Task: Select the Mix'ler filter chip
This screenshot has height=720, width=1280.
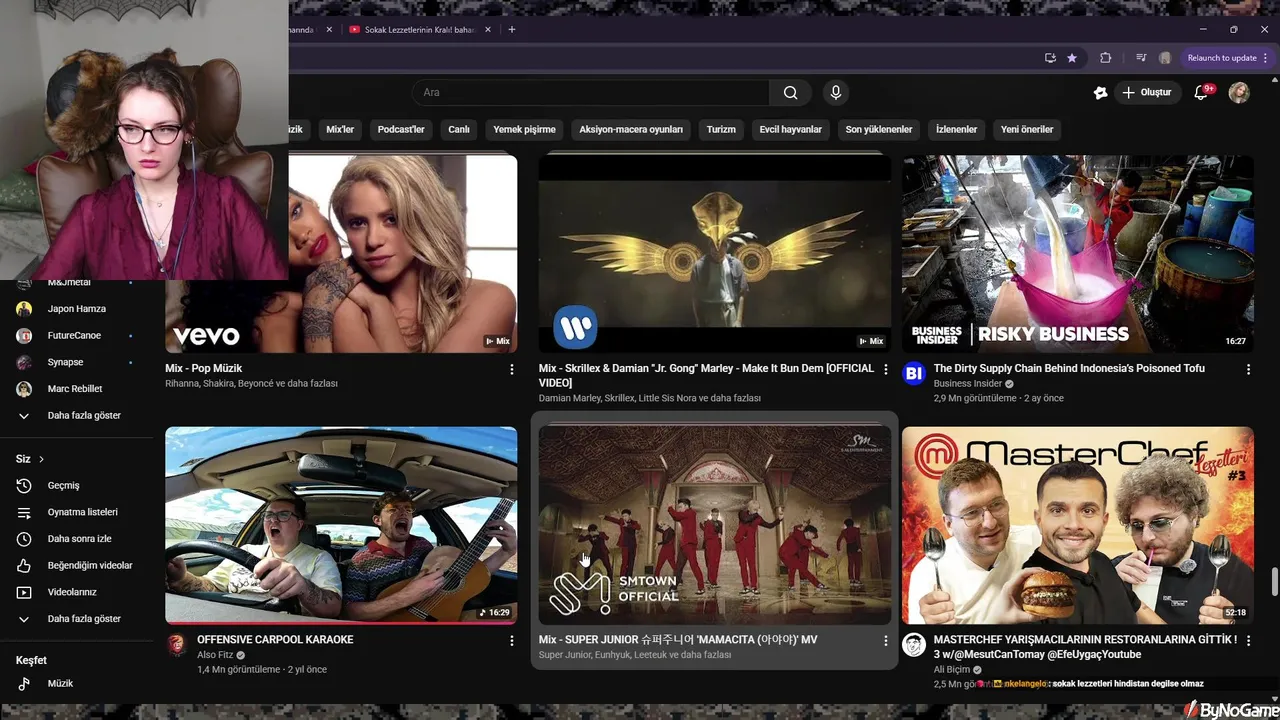Action: [340, 129]
